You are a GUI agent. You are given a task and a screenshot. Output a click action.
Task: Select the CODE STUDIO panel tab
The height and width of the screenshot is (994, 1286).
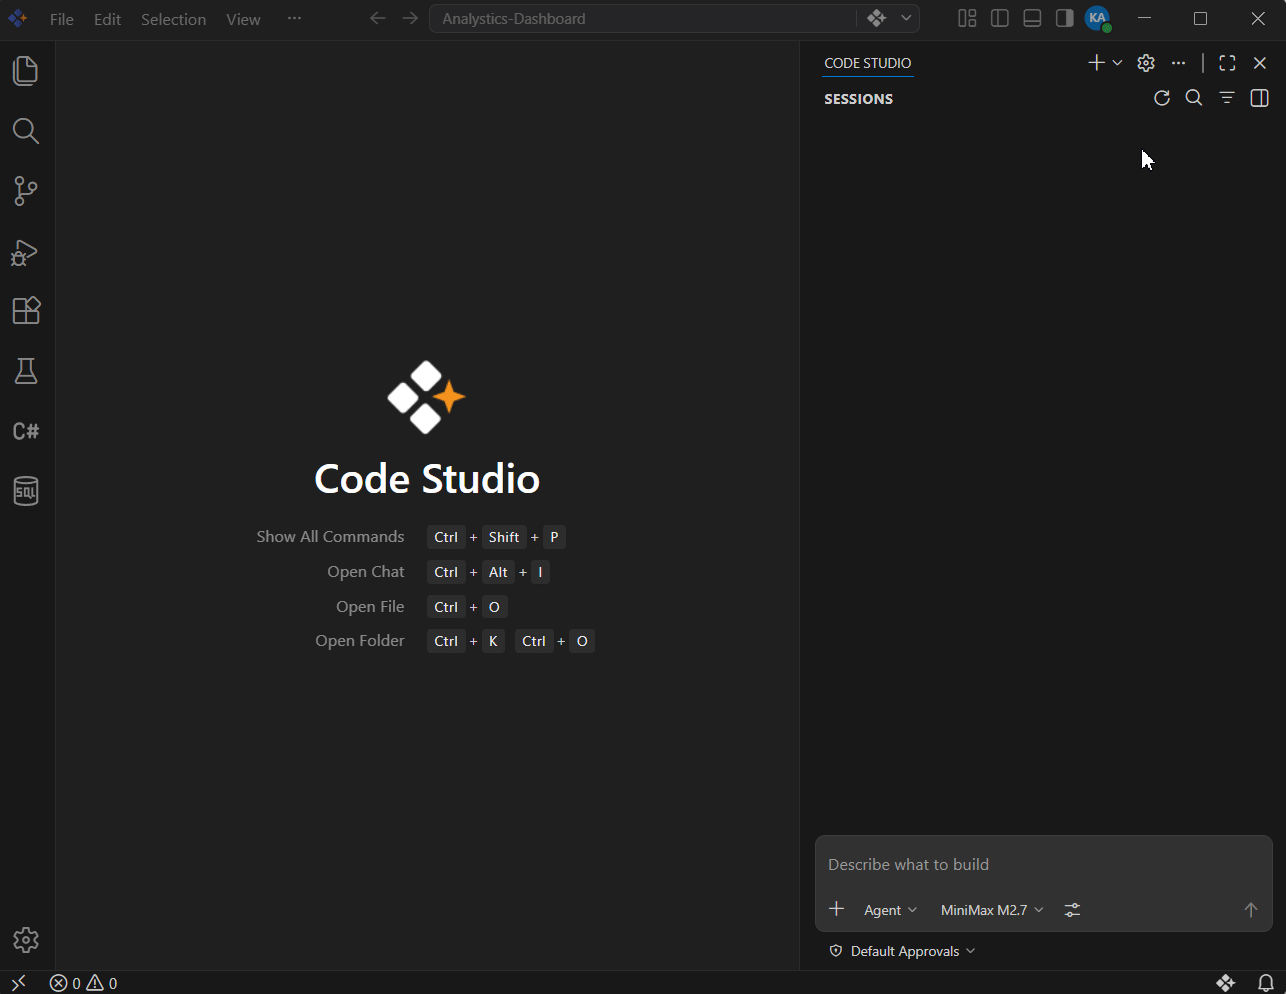click(868, 63)
